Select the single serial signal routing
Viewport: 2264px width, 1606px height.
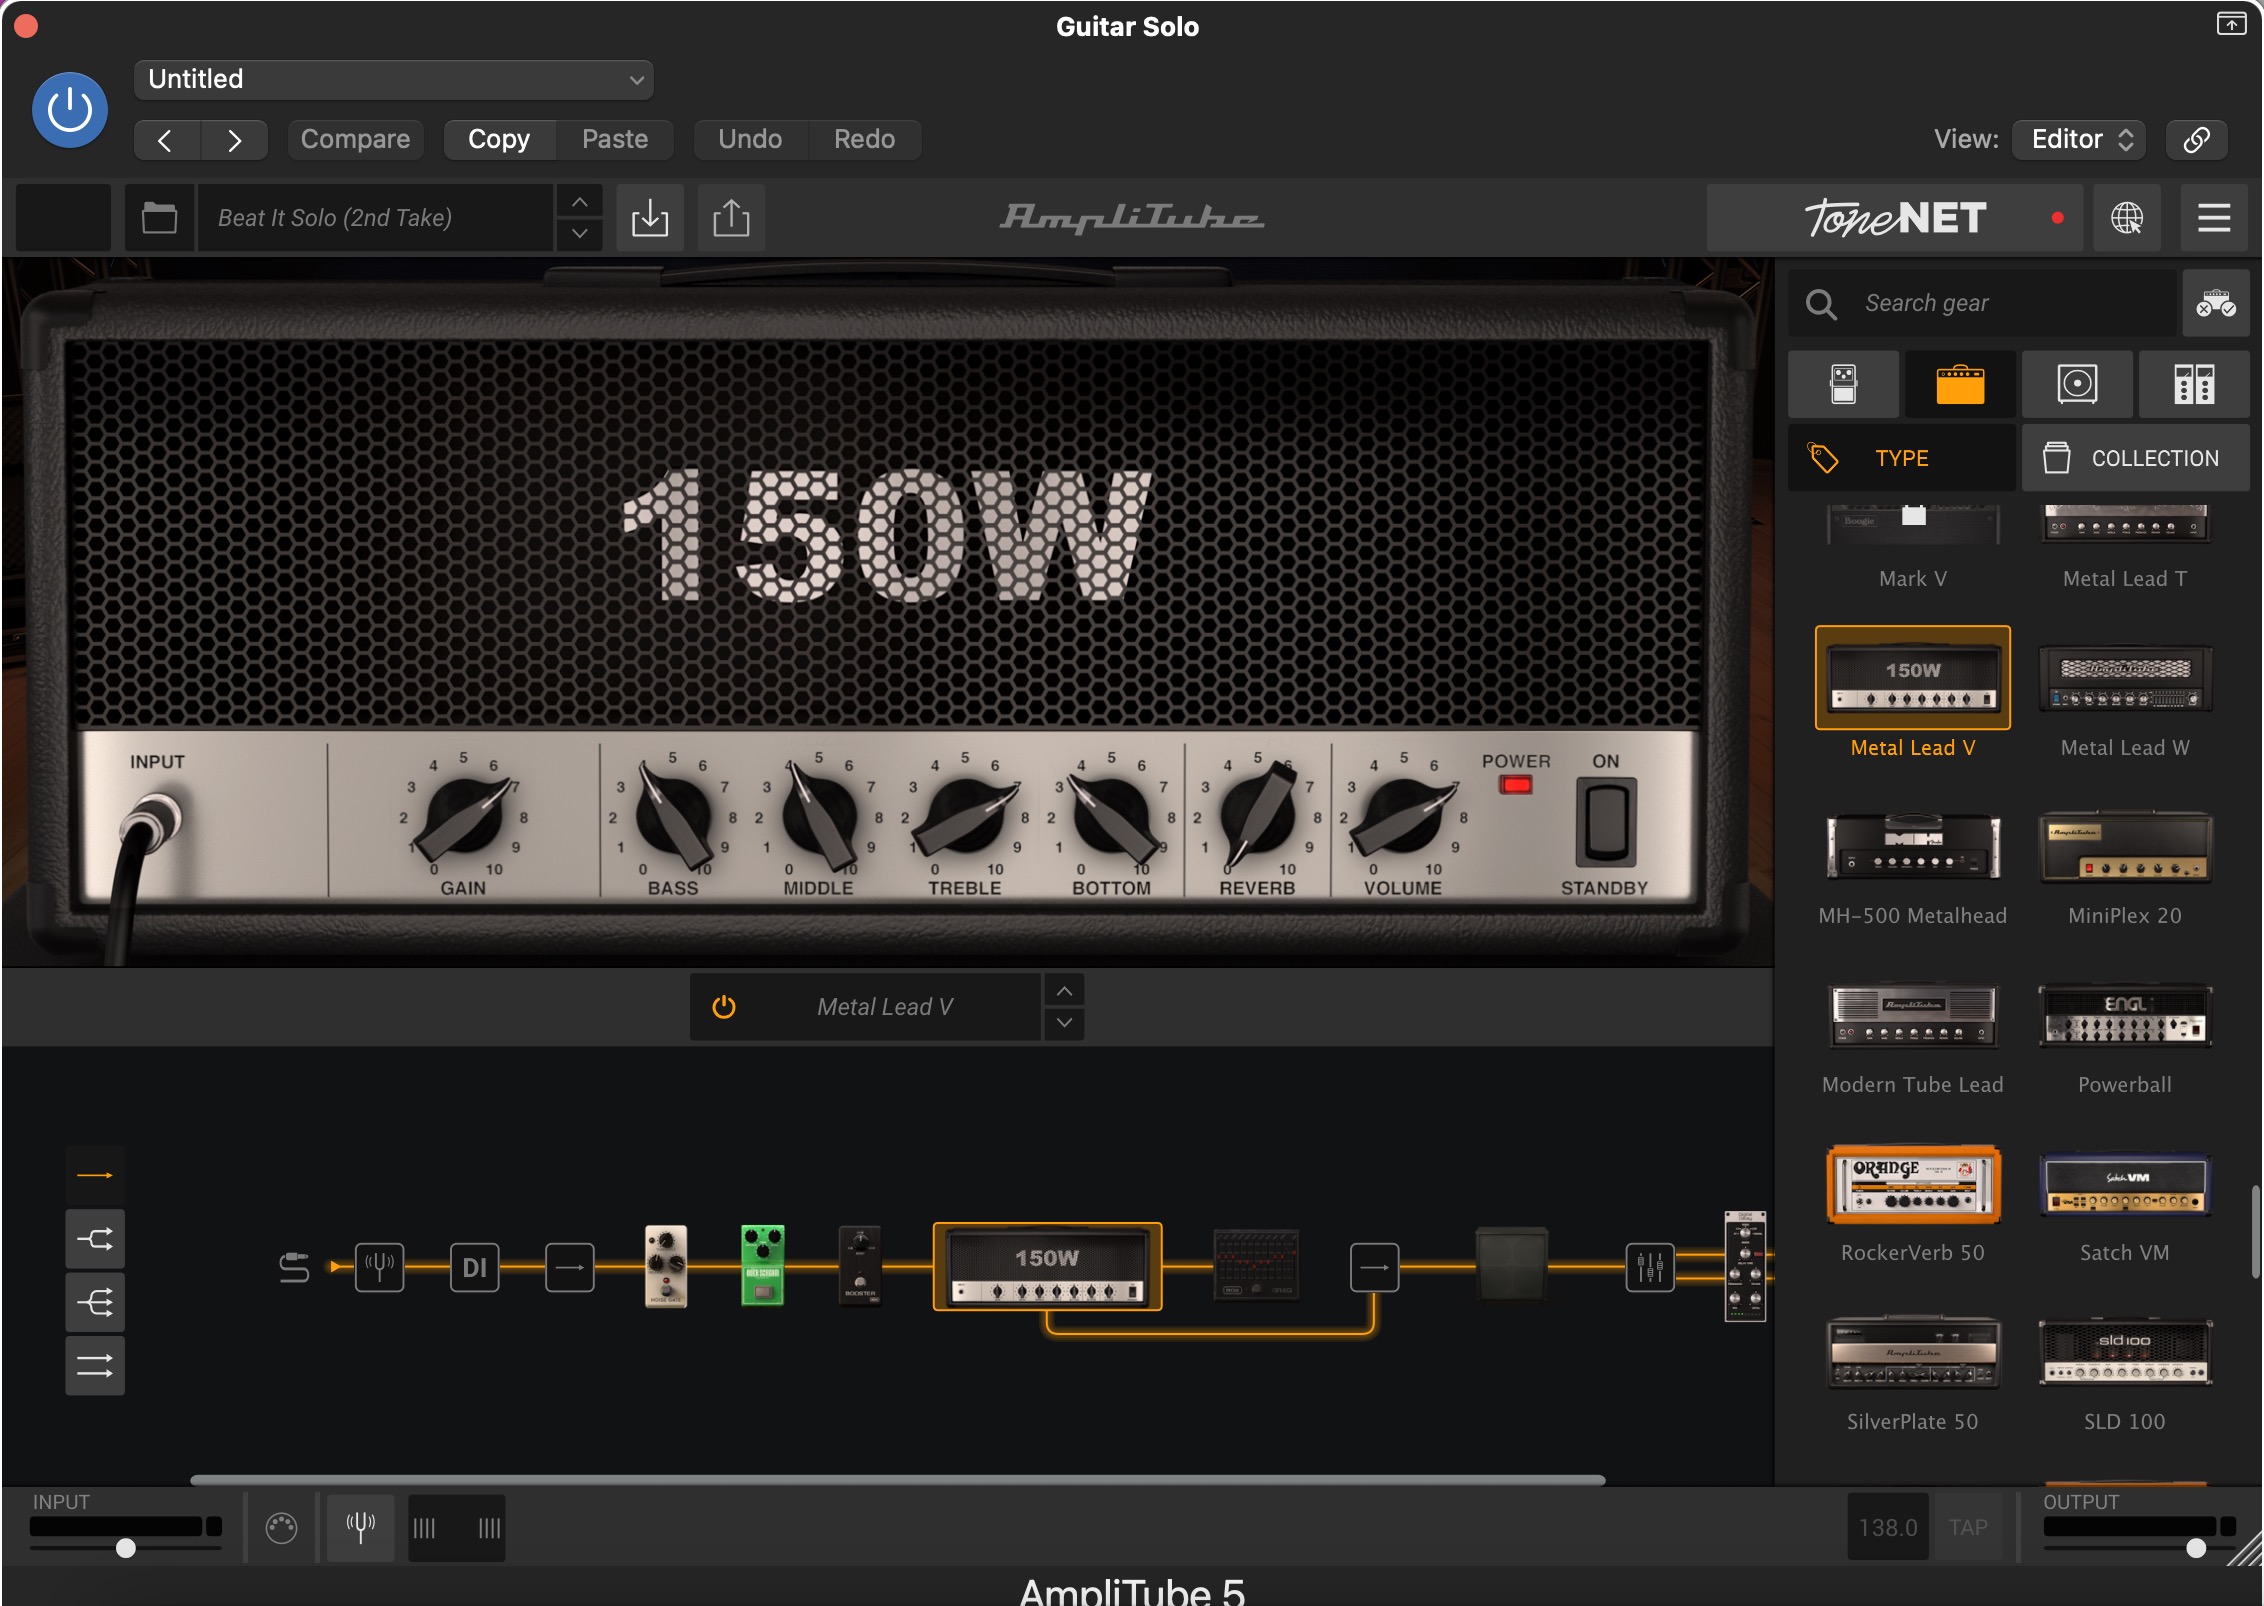tap(95, 1175)
